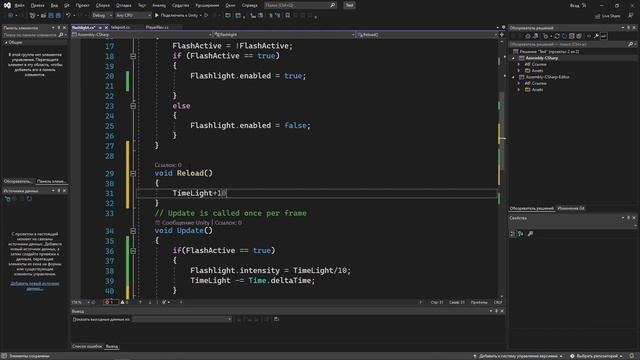This screenshot has width=640, height=360.
Task: Click the Visual Studio logo icon
Action: click(x=7, y=5)
